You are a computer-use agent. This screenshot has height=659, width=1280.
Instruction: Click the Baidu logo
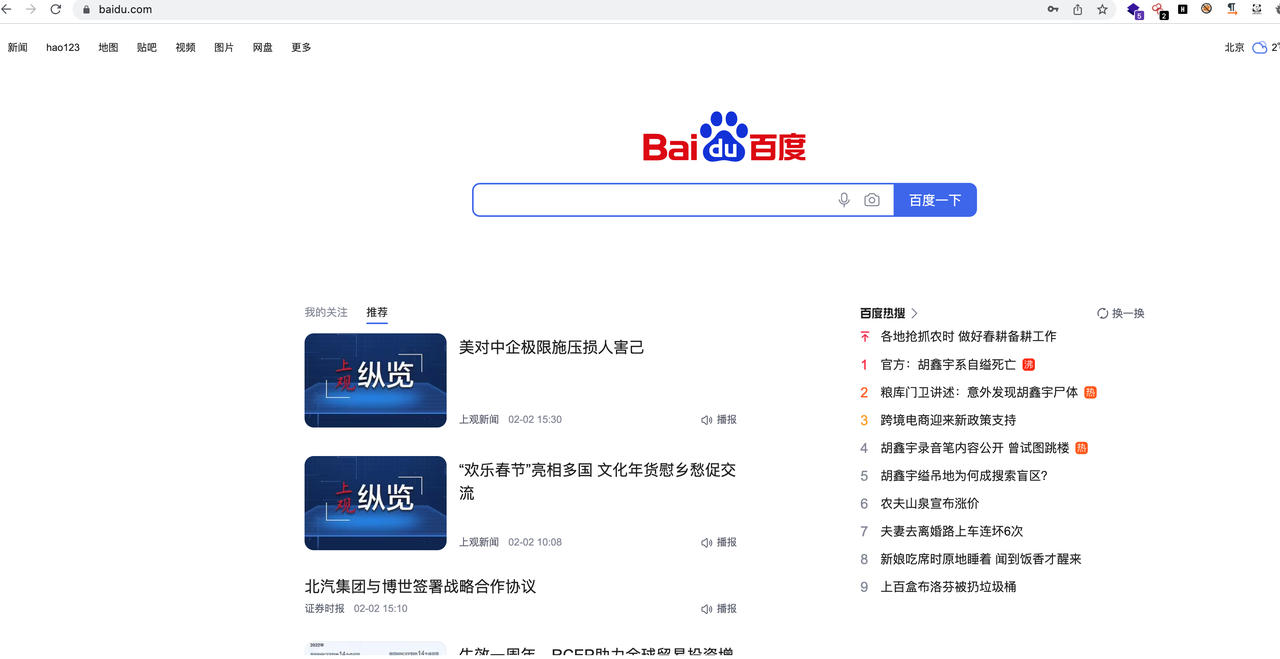point(724,137)
